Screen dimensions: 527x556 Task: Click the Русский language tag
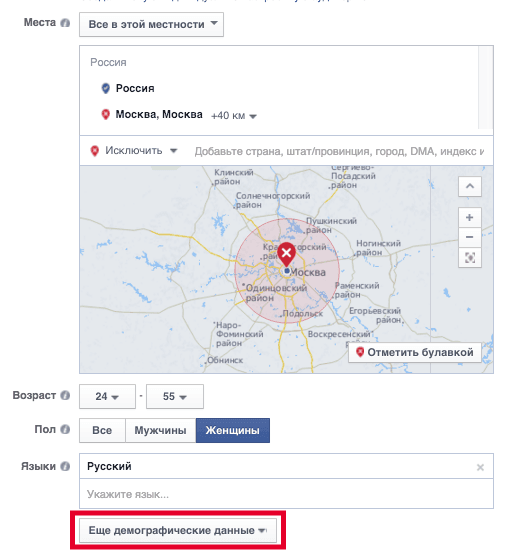pyautogui.click(x=109, y=466)
